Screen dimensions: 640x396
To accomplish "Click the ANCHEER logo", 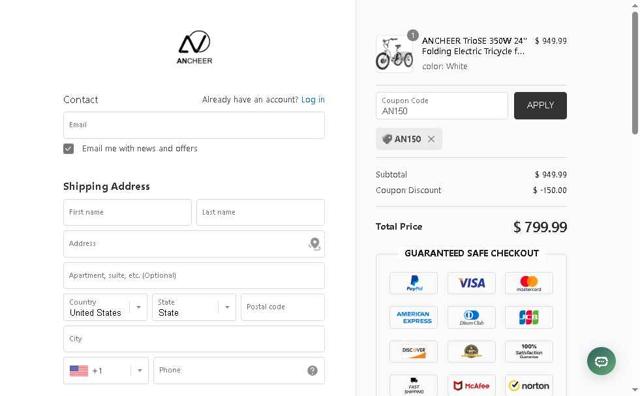I will tap(194, 47).
